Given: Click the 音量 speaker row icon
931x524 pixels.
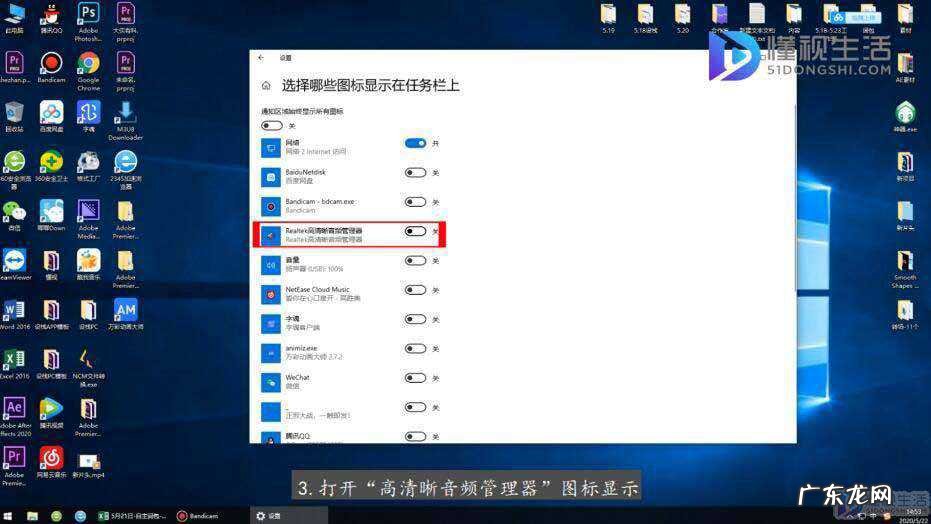Looking at the screenshot, I should point(271,265).
